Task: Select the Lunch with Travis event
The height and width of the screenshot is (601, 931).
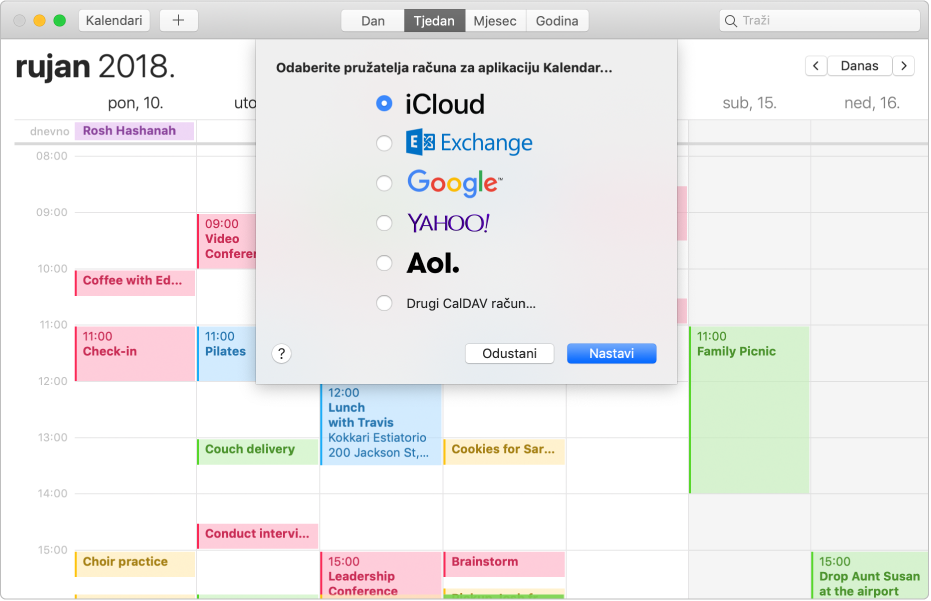Action: pyautogui.click(x=381, y=424)
